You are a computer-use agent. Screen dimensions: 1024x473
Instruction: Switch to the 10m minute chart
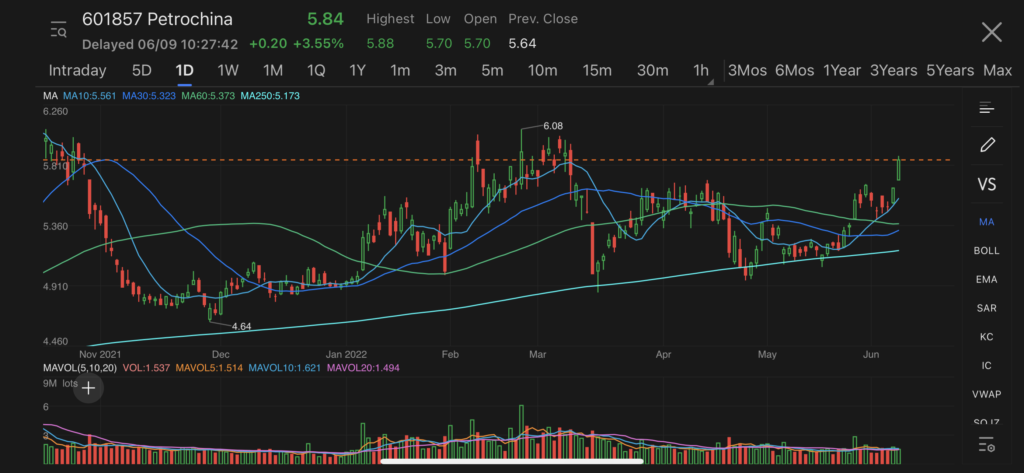click(x=542, y=71)
